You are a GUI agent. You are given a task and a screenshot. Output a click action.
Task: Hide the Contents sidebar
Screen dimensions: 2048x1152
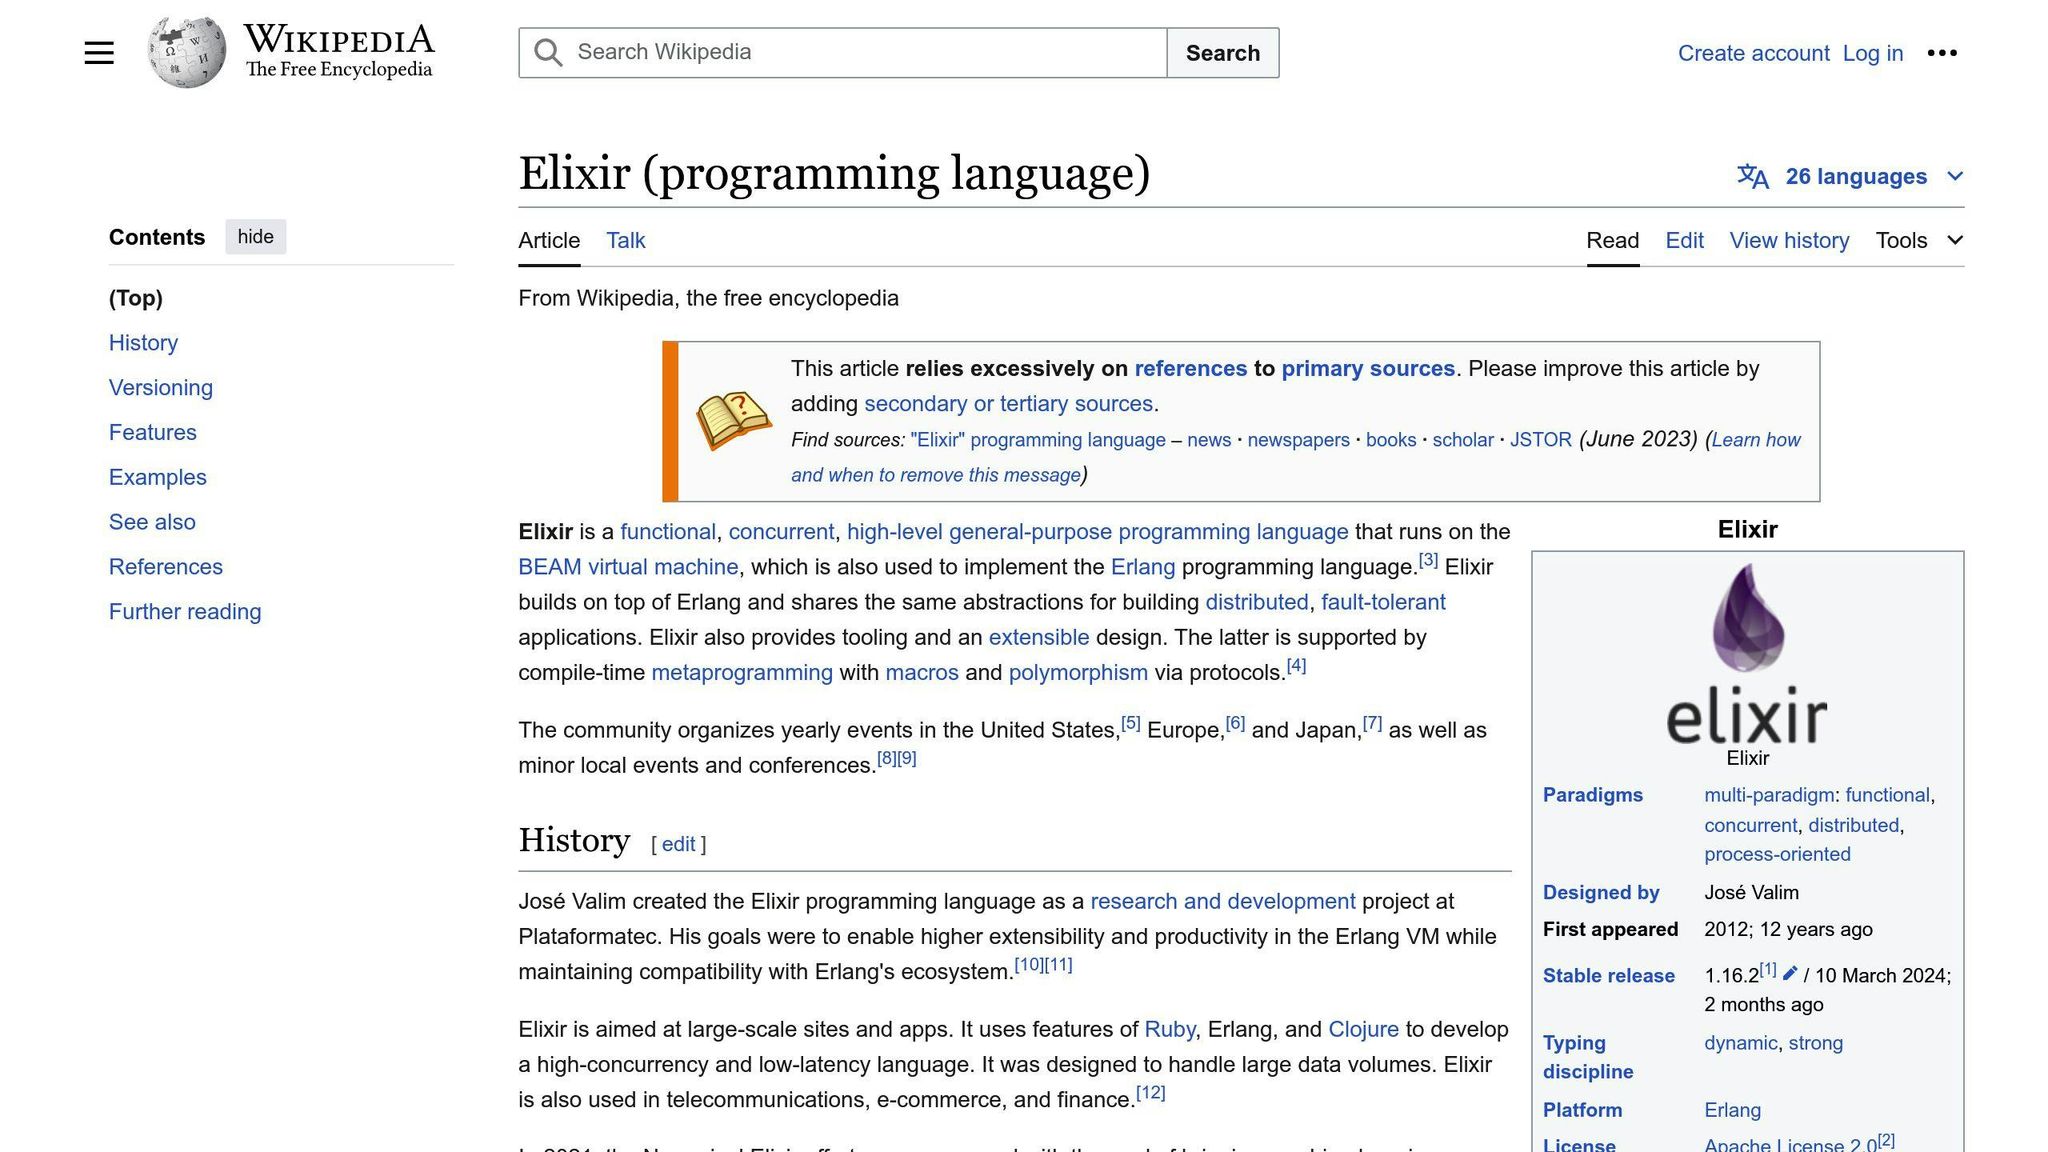point(255,237)
